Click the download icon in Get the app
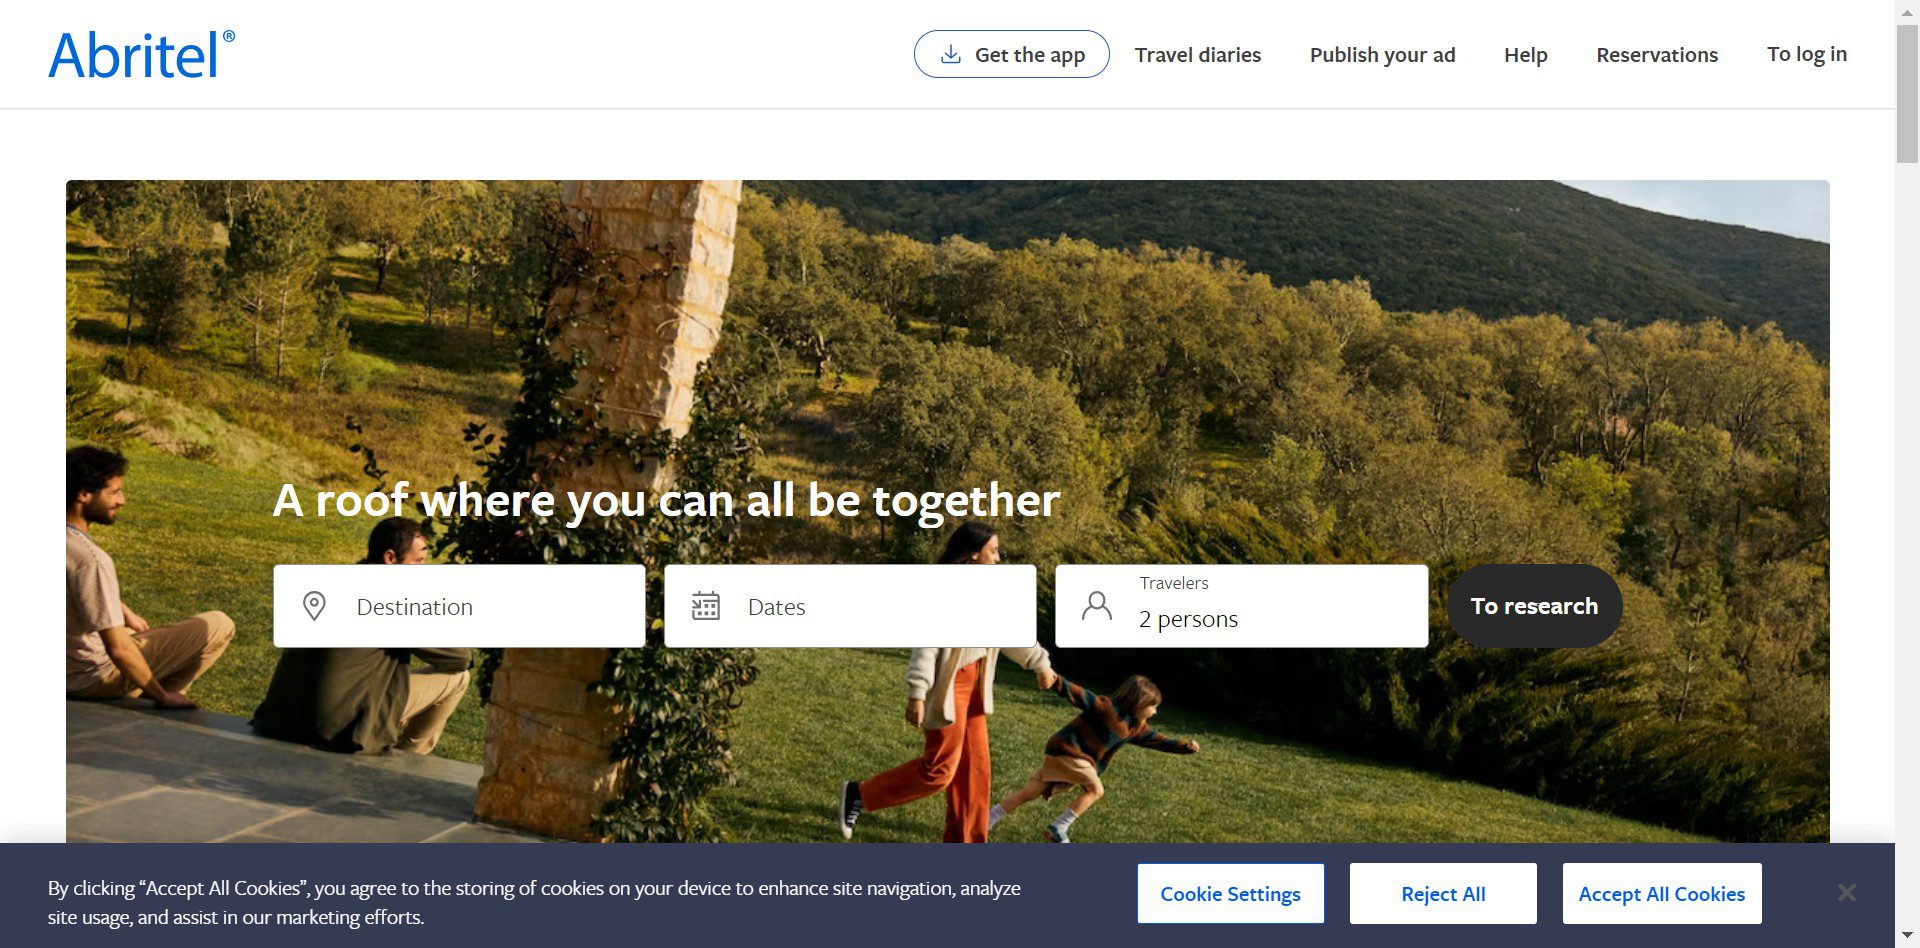This screenshot has height=948, width=1920. (x=951, y=54)
